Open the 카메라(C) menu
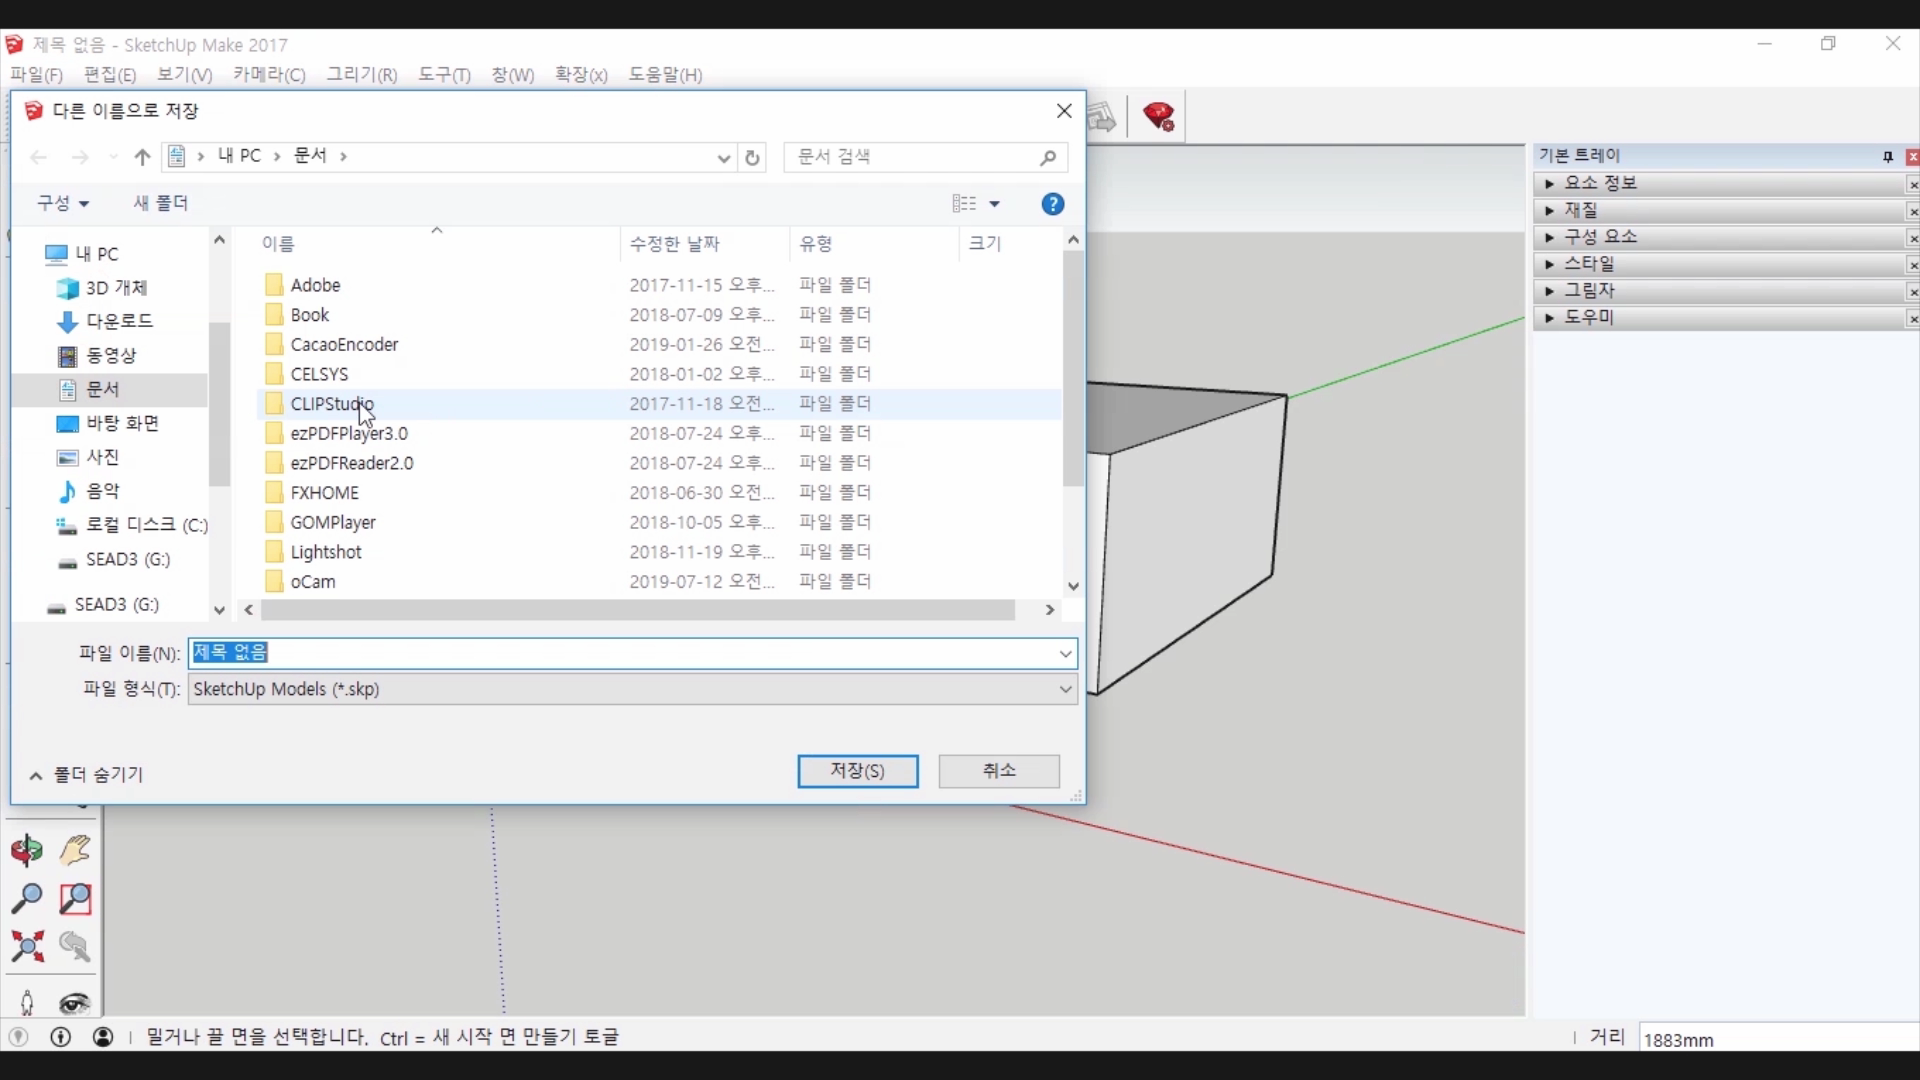The image size is (1920, 1080). pos(269,75)
